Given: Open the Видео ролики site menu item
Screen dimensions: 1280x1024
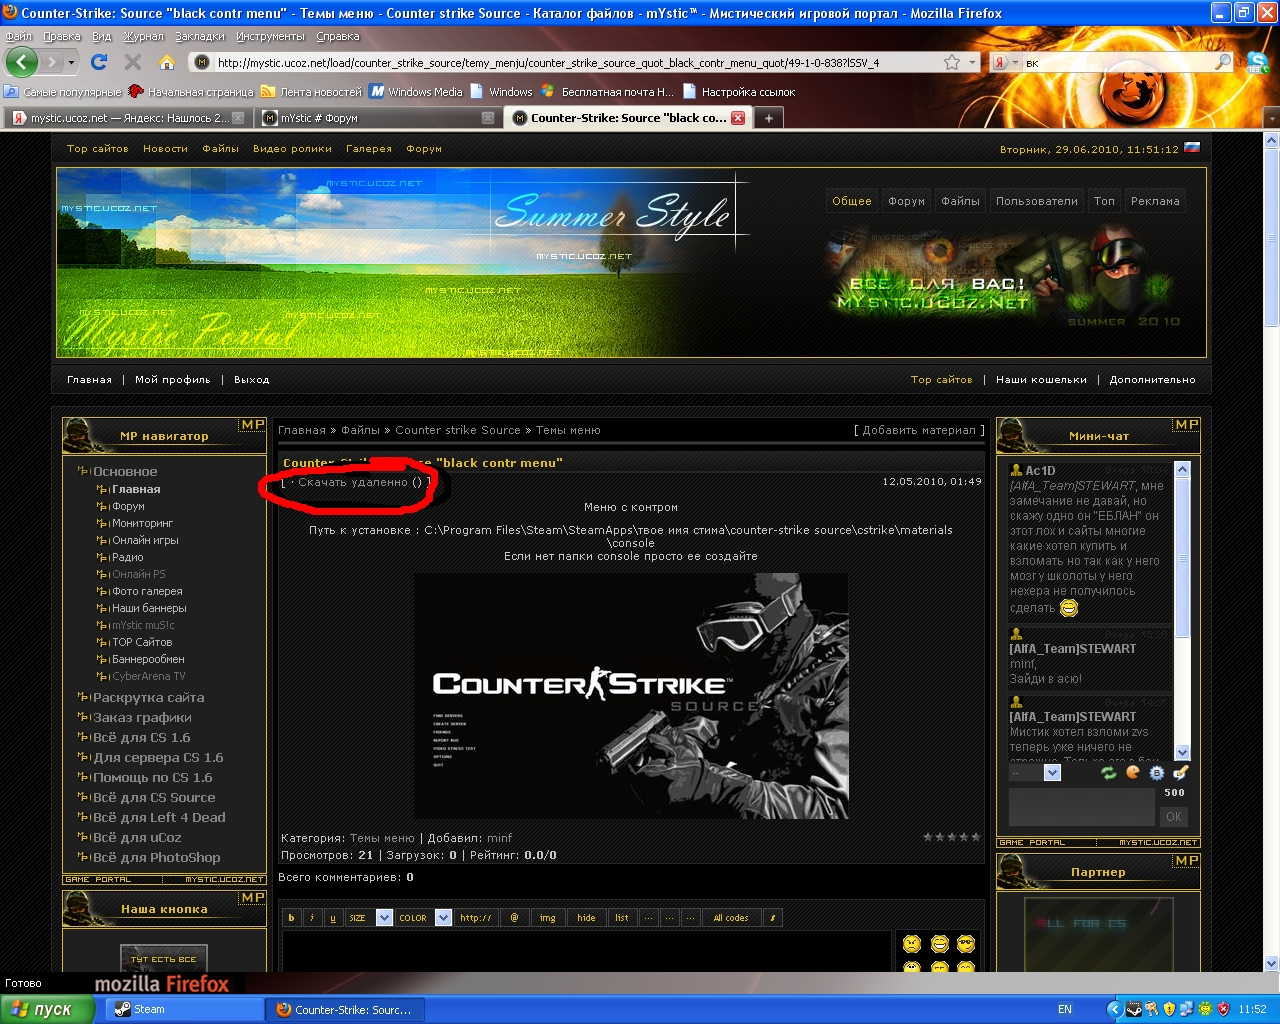Looking at the screenshot, I should tap(292, 148).
